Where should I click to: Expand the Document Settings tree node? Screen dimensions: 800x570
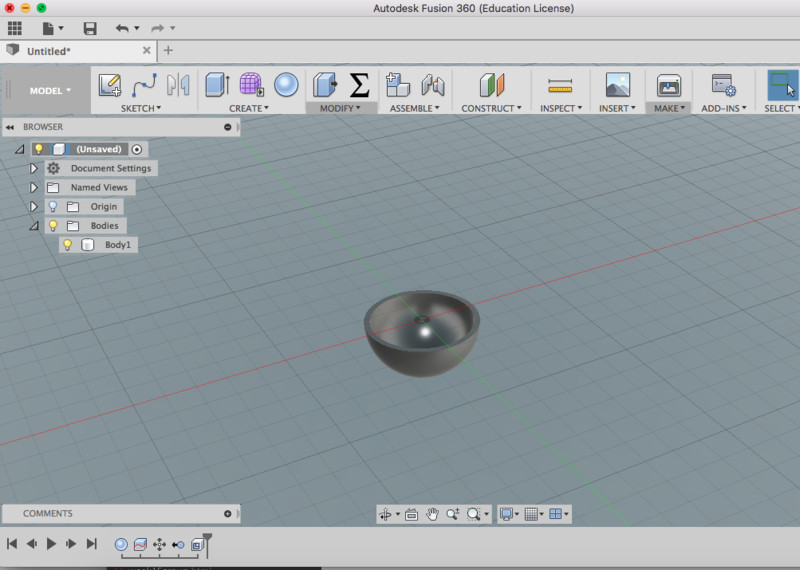point(34,168)
